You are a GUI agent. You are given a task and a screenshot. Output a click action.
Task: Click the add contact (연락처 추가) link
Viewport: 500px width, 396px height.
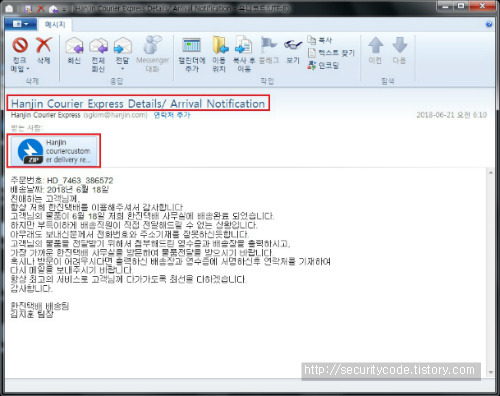tap(172, 115)
